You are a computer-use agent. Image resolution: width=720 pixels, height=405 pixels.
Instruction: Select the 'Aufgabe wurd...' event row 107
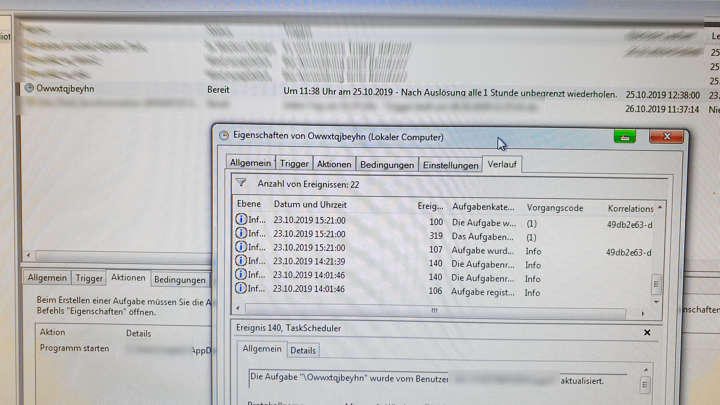[444, 249]
